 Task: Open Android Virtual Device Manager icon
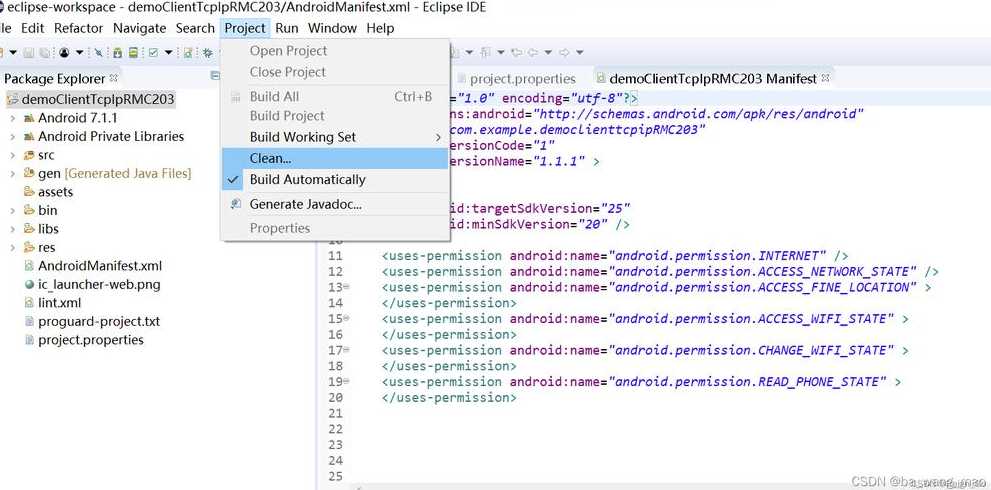click(133, 52)
